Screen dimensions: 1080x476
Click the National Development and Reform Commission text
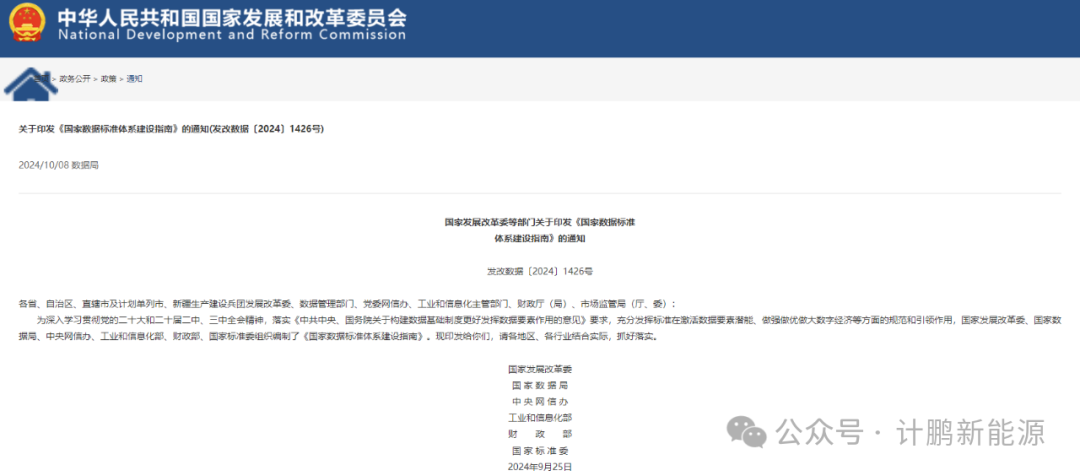pyautogui.click(x=232, y=35)
